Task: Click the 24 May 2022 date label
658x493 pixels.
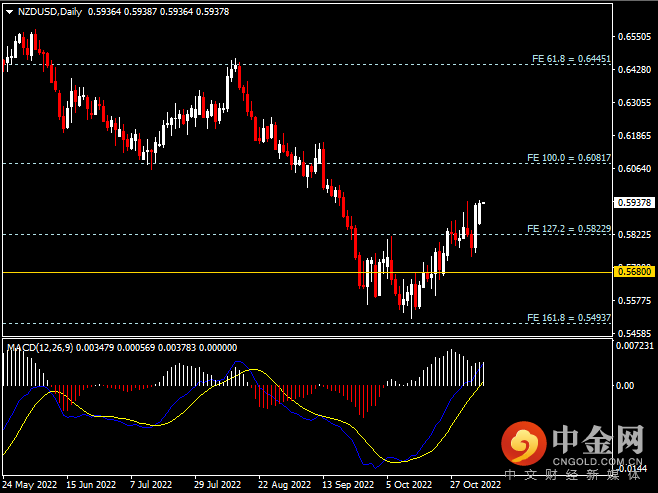Action: [x=30, y=485]
